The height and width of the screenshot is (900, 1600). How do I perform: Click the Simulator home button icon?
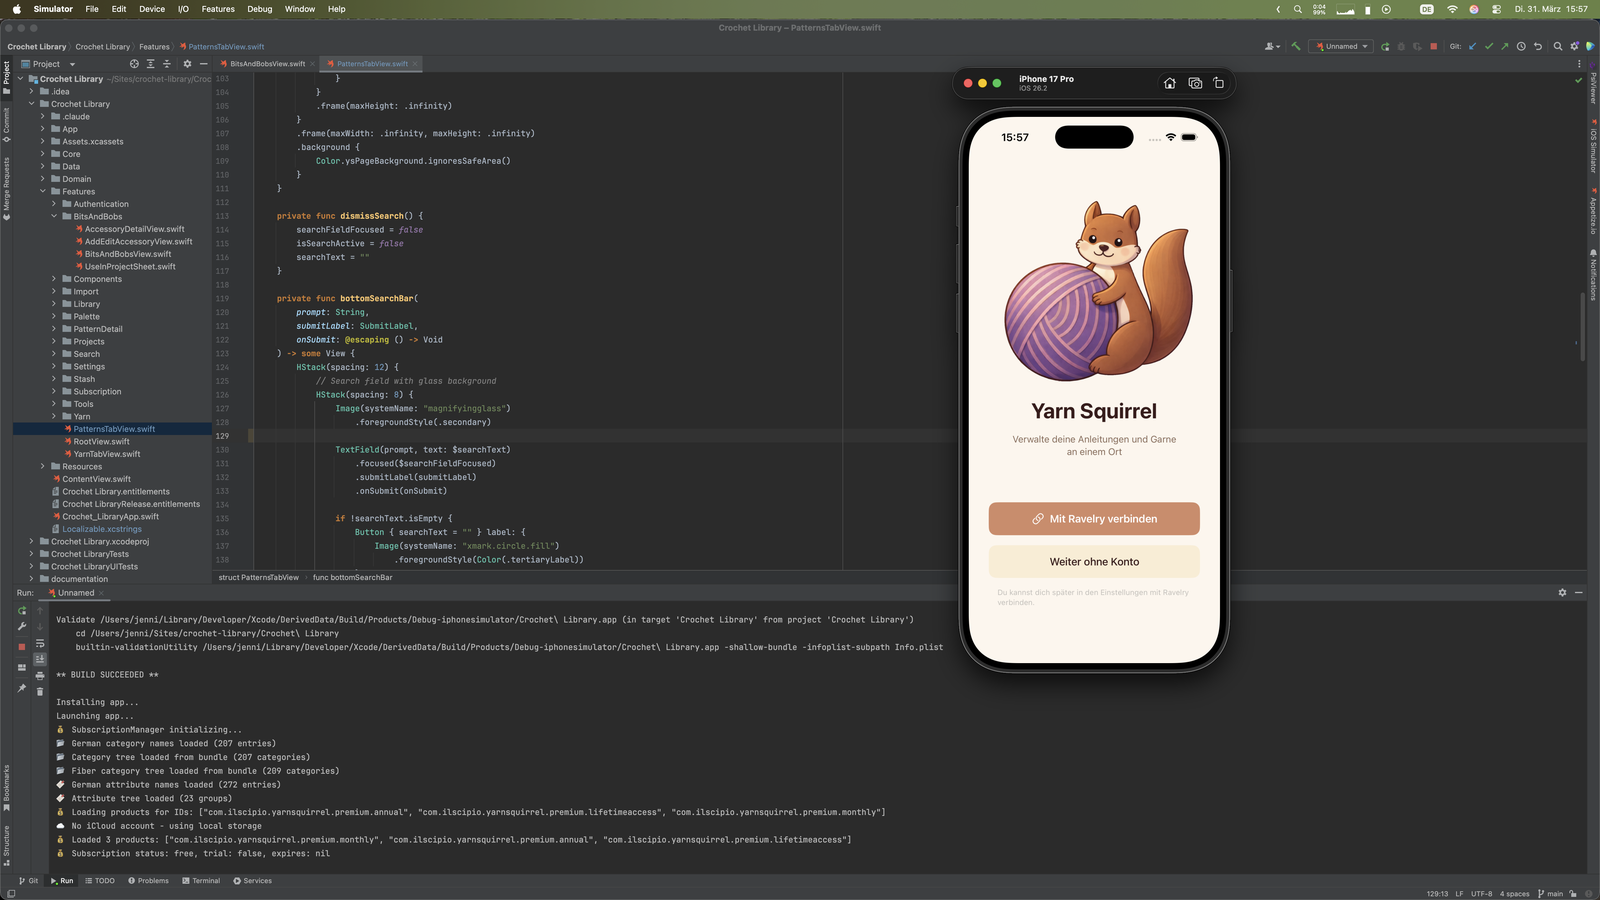[1170, 83]
